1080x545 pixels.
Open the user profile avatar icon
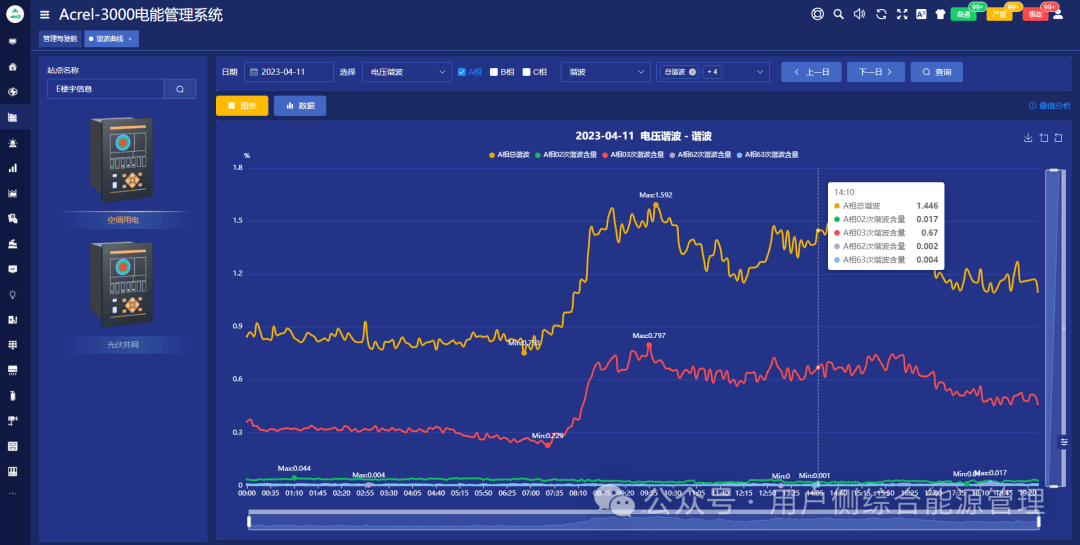coord(1058,14)
